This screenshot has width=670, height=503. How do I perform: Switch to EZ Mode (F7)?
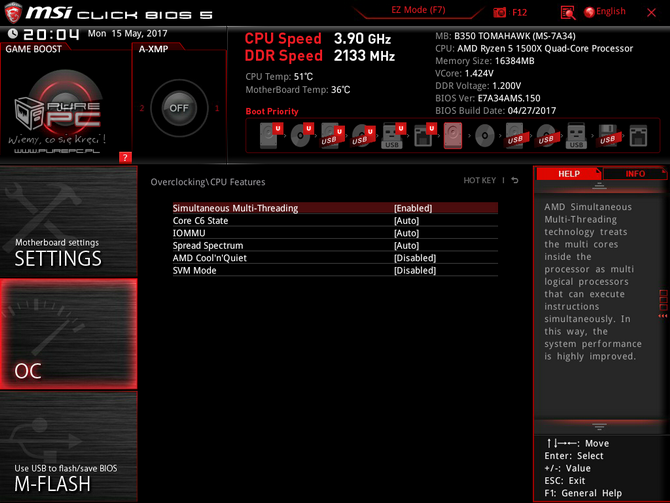(418, 10)
